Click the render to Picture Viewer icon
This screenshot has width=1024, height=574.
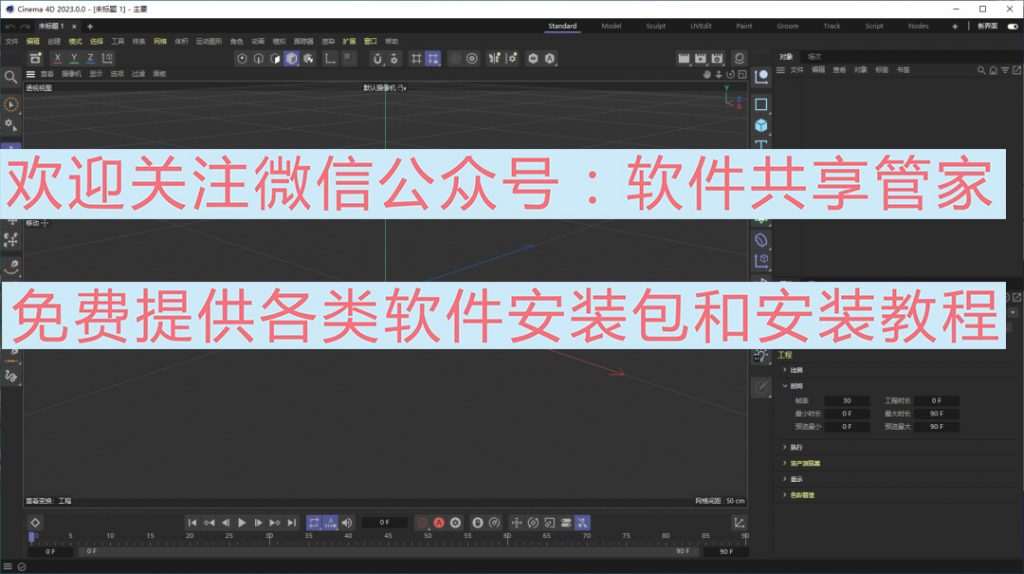click(x=700, y=59)
